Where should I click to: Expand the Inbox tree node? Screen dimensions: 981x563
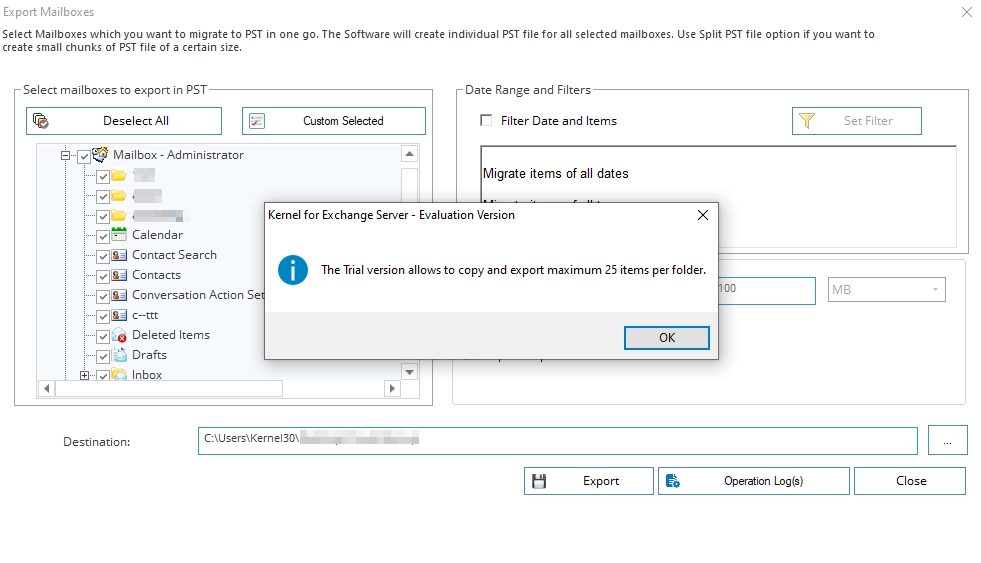pos(84,375)
